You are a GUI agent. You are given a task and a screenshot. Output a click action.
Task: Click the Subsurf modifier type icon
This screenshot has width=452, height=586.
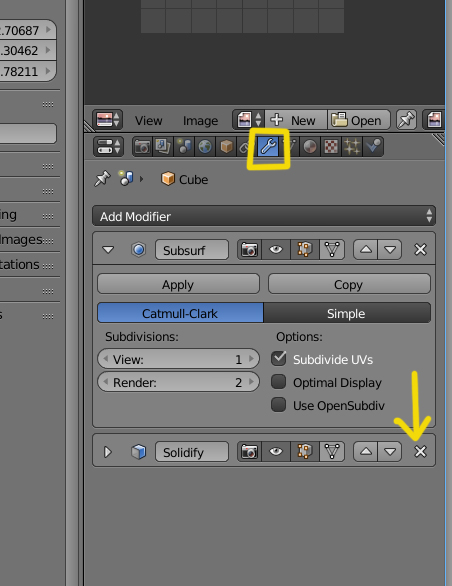pyautogui.click(x=138, y=250)
